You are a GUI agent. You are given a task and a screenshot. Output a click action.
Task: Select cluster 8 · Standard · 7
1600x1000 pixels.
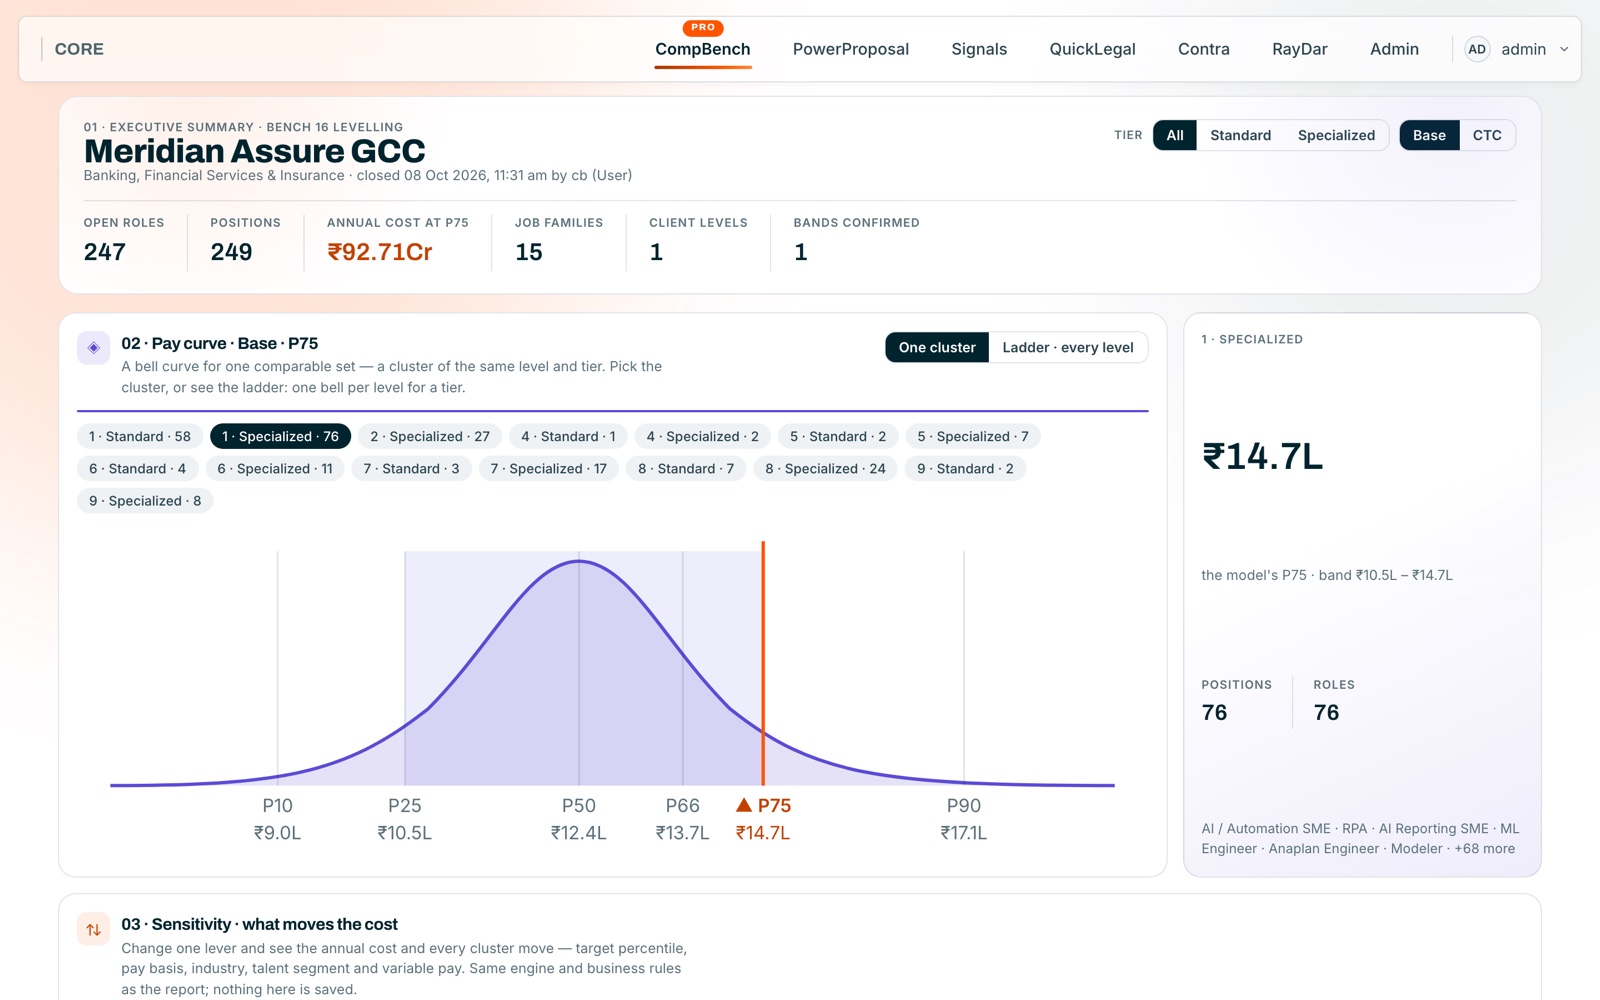tap(686, 468)
